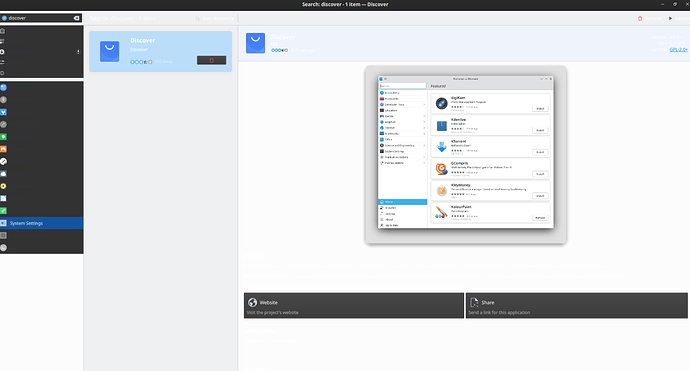This screenshot has height=371, width=690.
Task: Select the green Education category icon
Action: click(4, 137)
